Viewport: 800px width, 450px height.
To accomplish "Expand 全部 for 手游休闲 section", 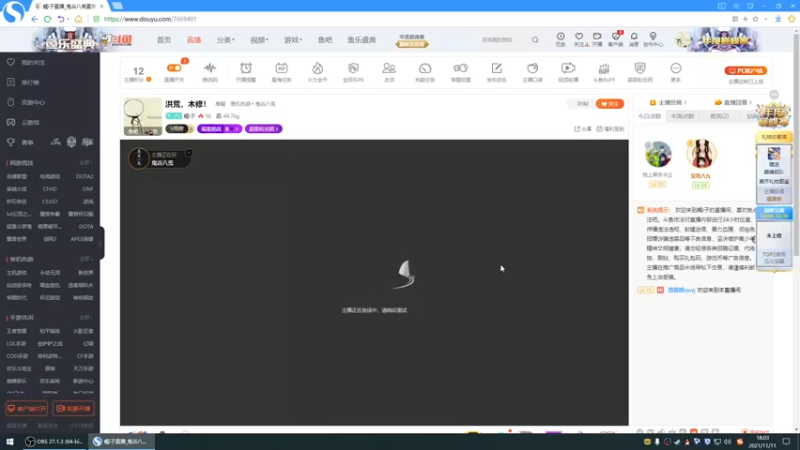I will pos(86,317).
